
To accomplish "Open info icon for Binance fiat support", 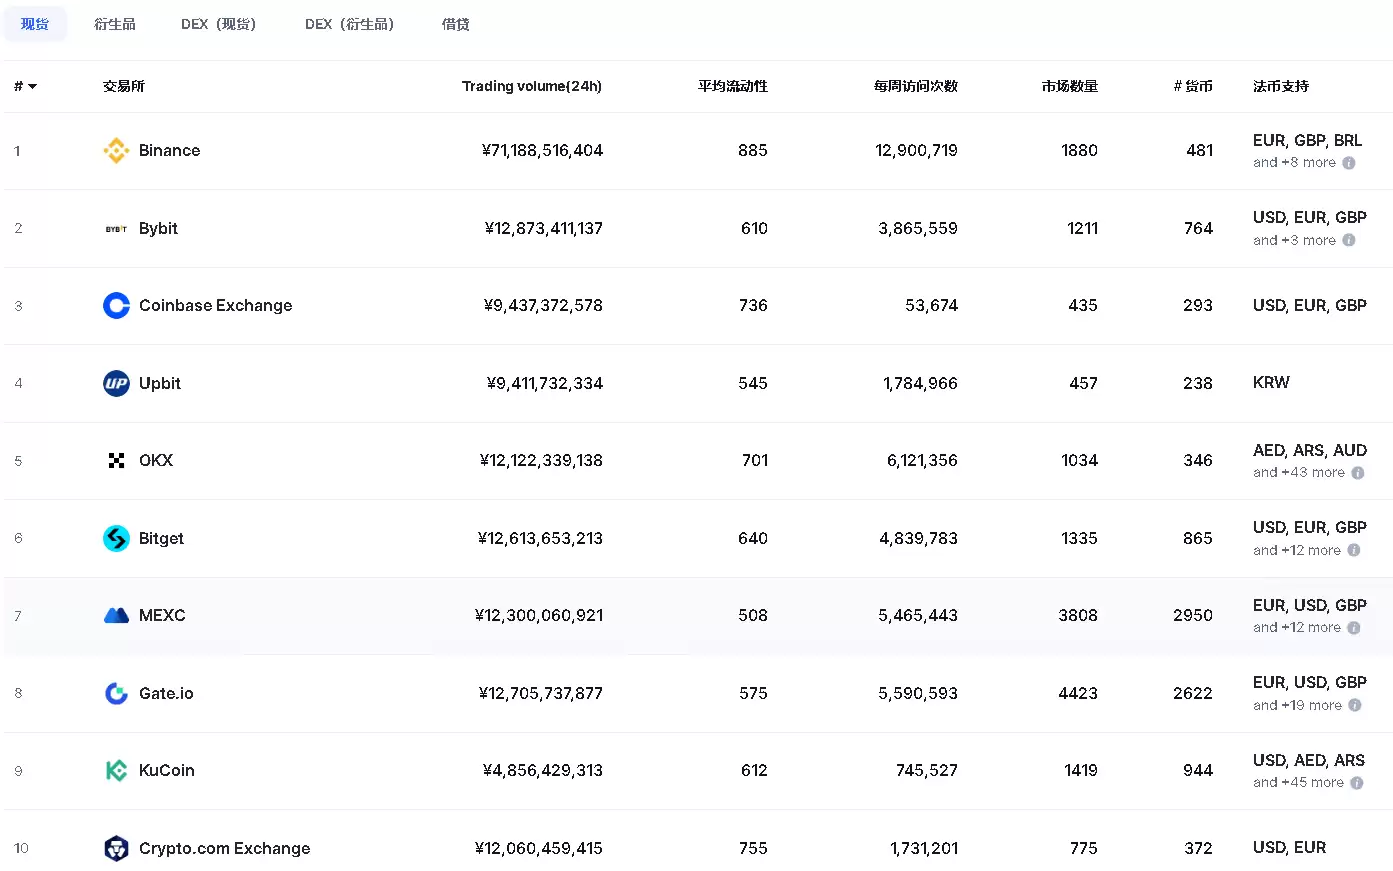I will (1349, 163).
